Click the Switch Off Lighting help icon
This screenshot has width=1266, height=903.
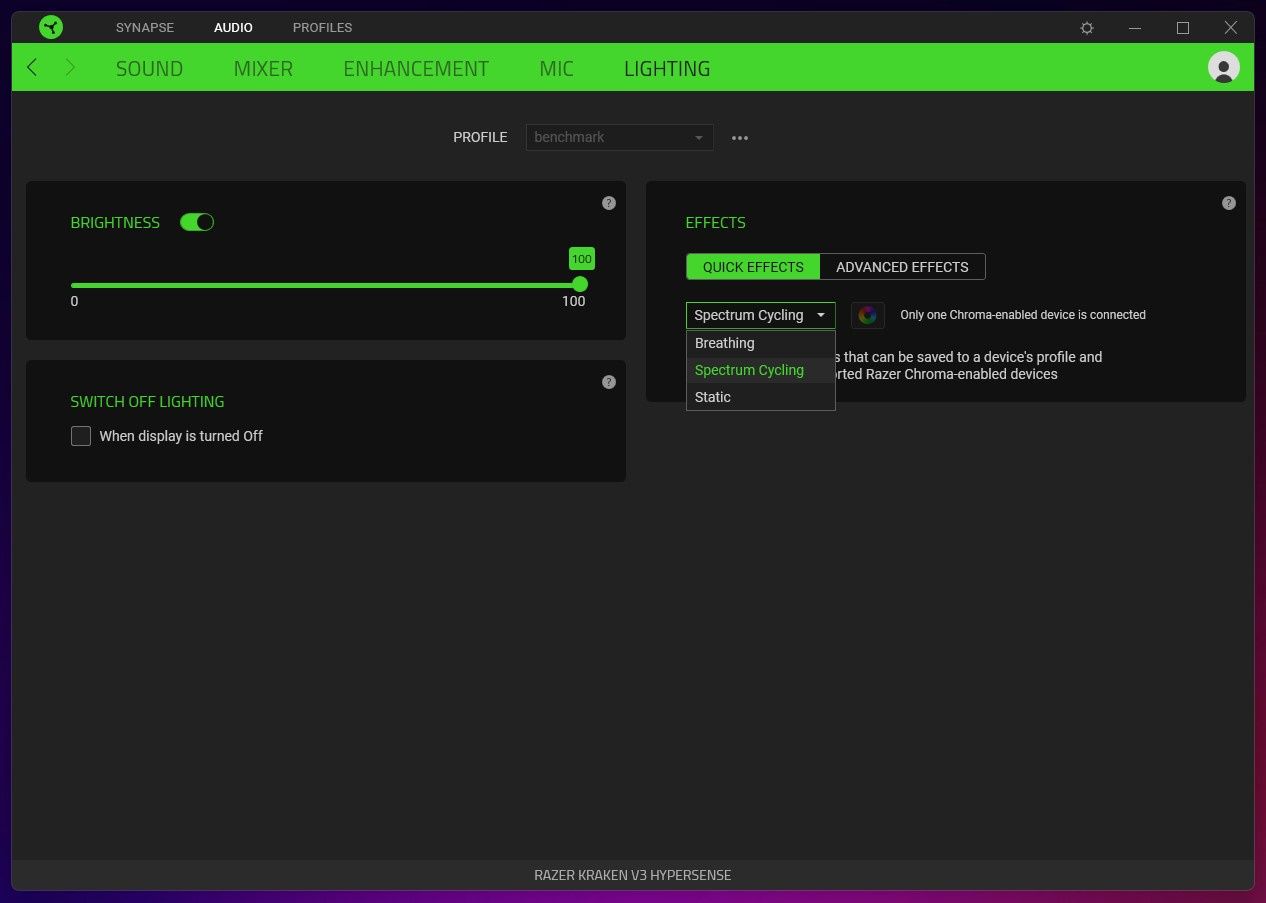(x=609, y=382)
